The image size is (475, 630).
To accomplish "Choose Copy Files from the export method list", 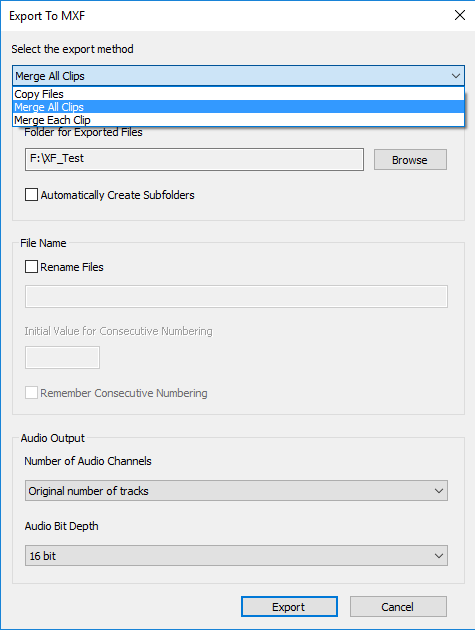I will coord(238,94).
